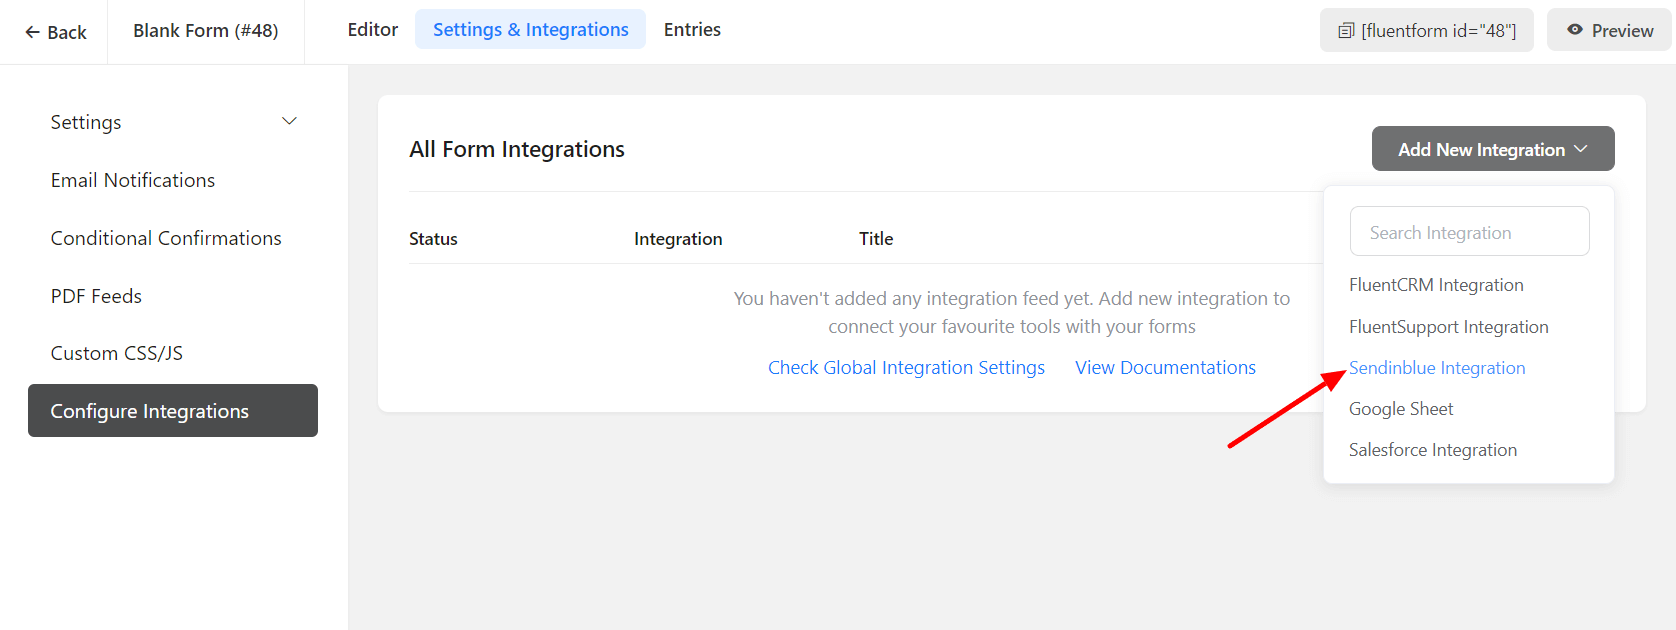Select the Settings & Integrations tab
Image resolution: width=1676 pixels, height=630 pixels.
[530, 30]
